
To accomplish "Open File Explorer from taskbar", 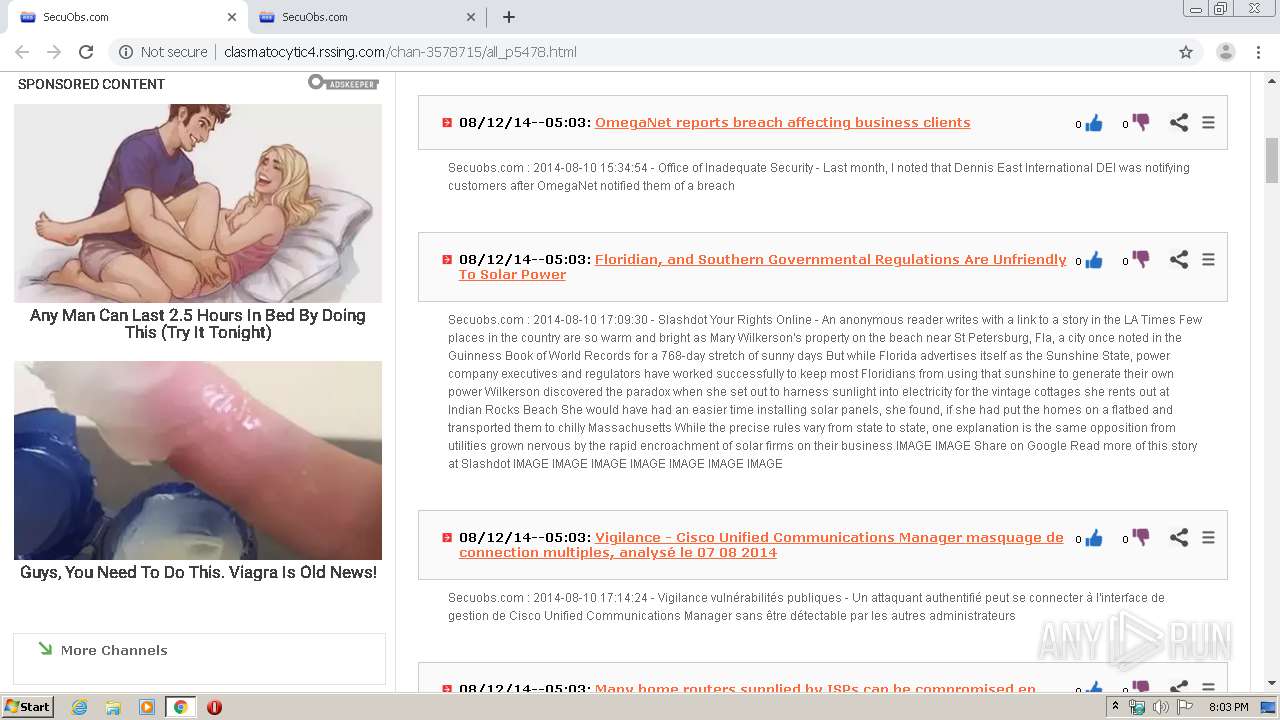I will pyautogui.click(x=113, y=707).
